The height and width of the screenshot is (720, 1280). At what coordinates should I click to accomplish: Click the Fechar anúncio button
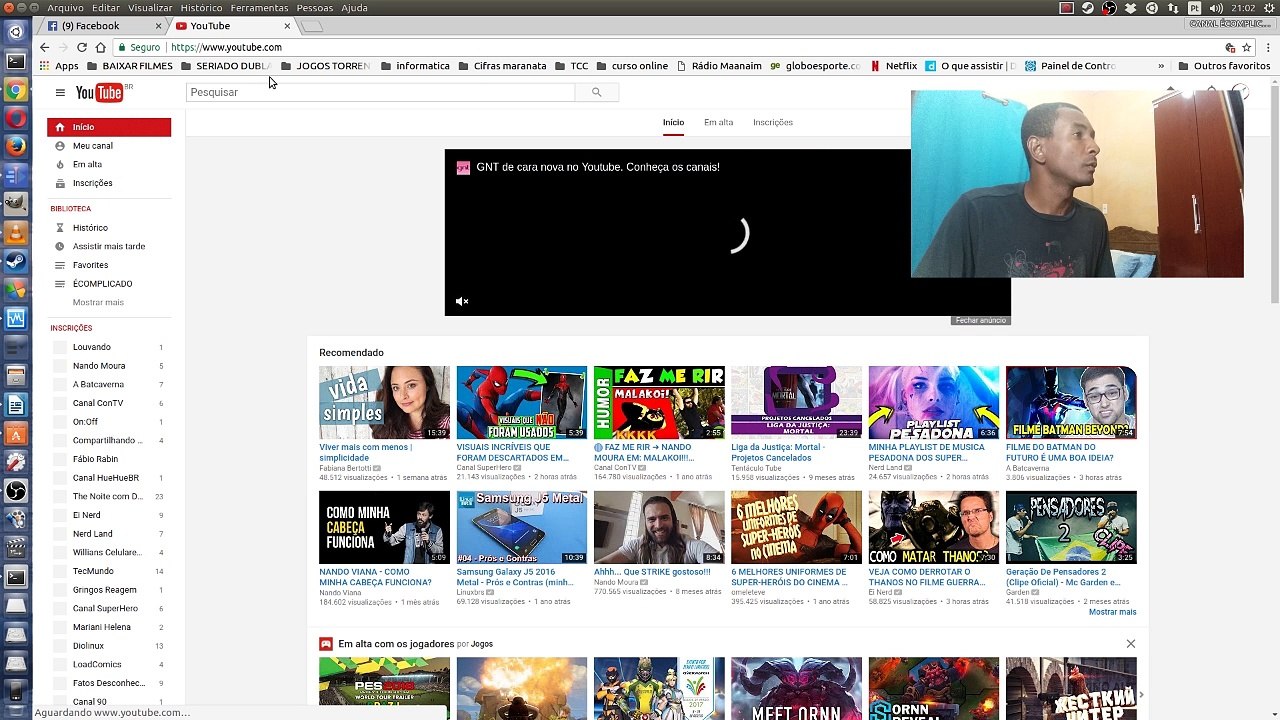point(980,320)
